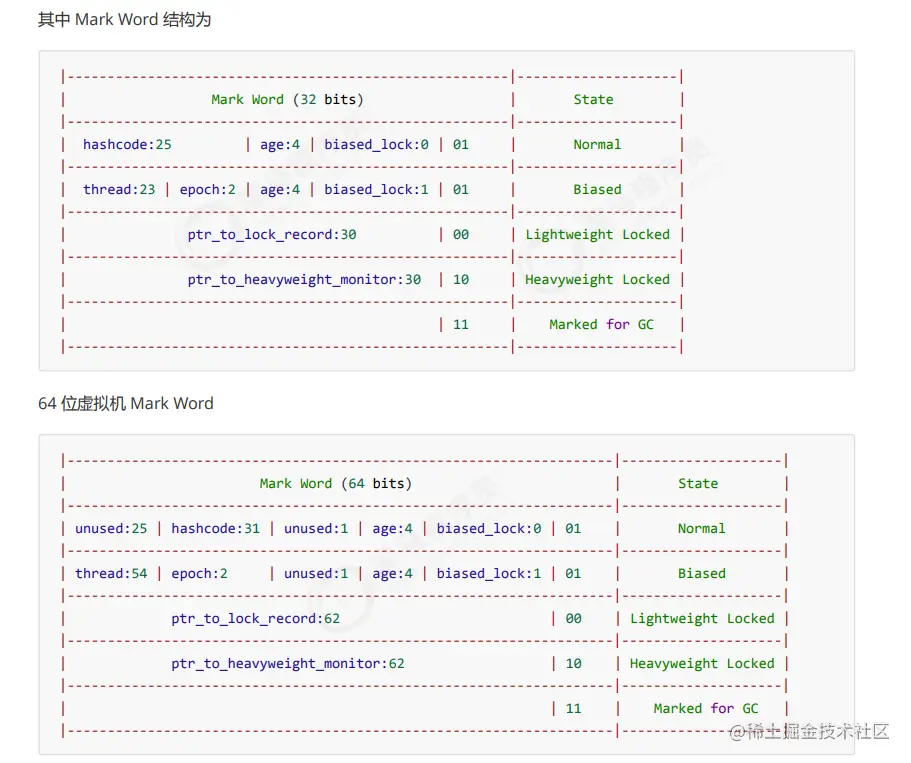Image resolution: width=911 pixels, height=763 pixels.
Task: Select 'Heavyweight Locked' in the 32 bits table
Action: 597,280
